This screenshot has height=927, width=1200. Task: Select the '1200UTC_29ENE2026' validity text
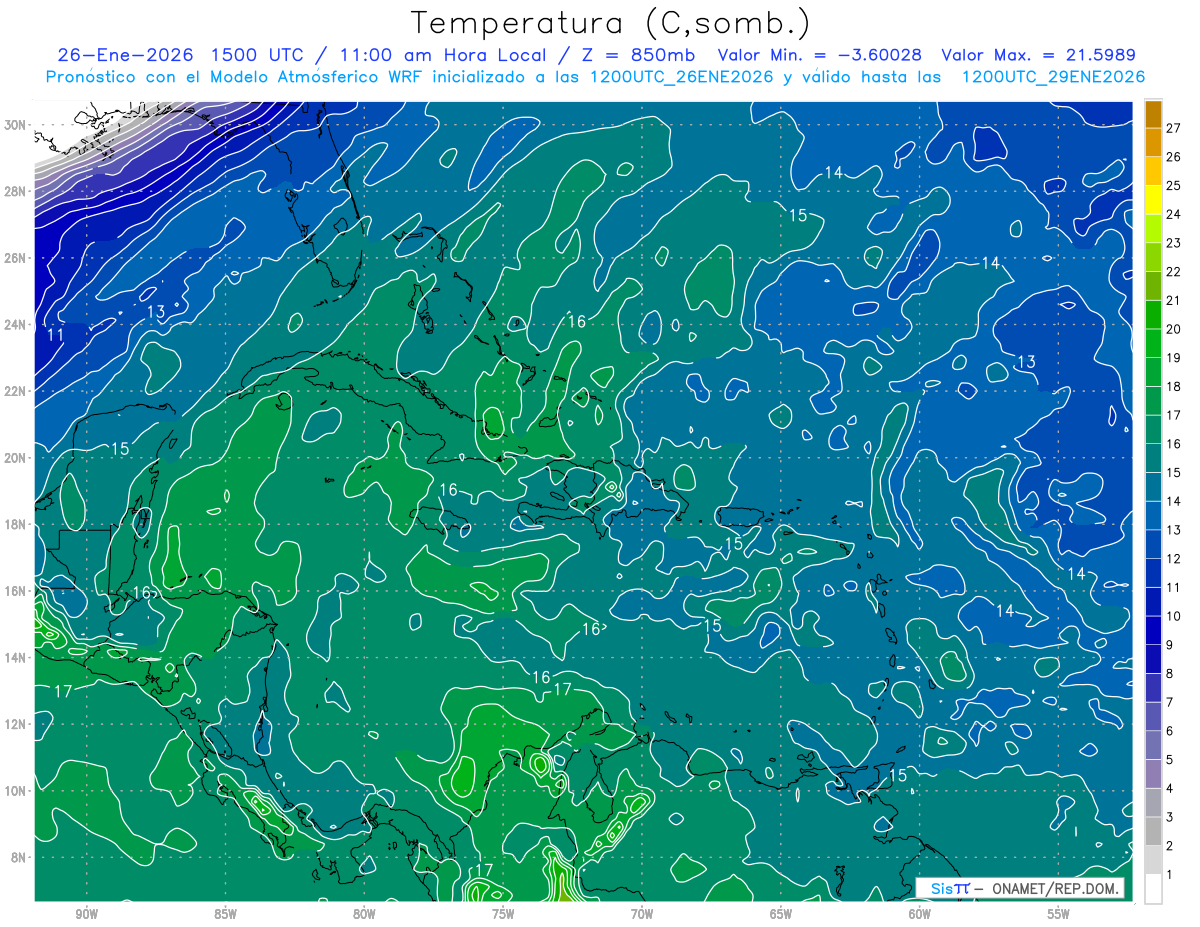[1052, 77]
